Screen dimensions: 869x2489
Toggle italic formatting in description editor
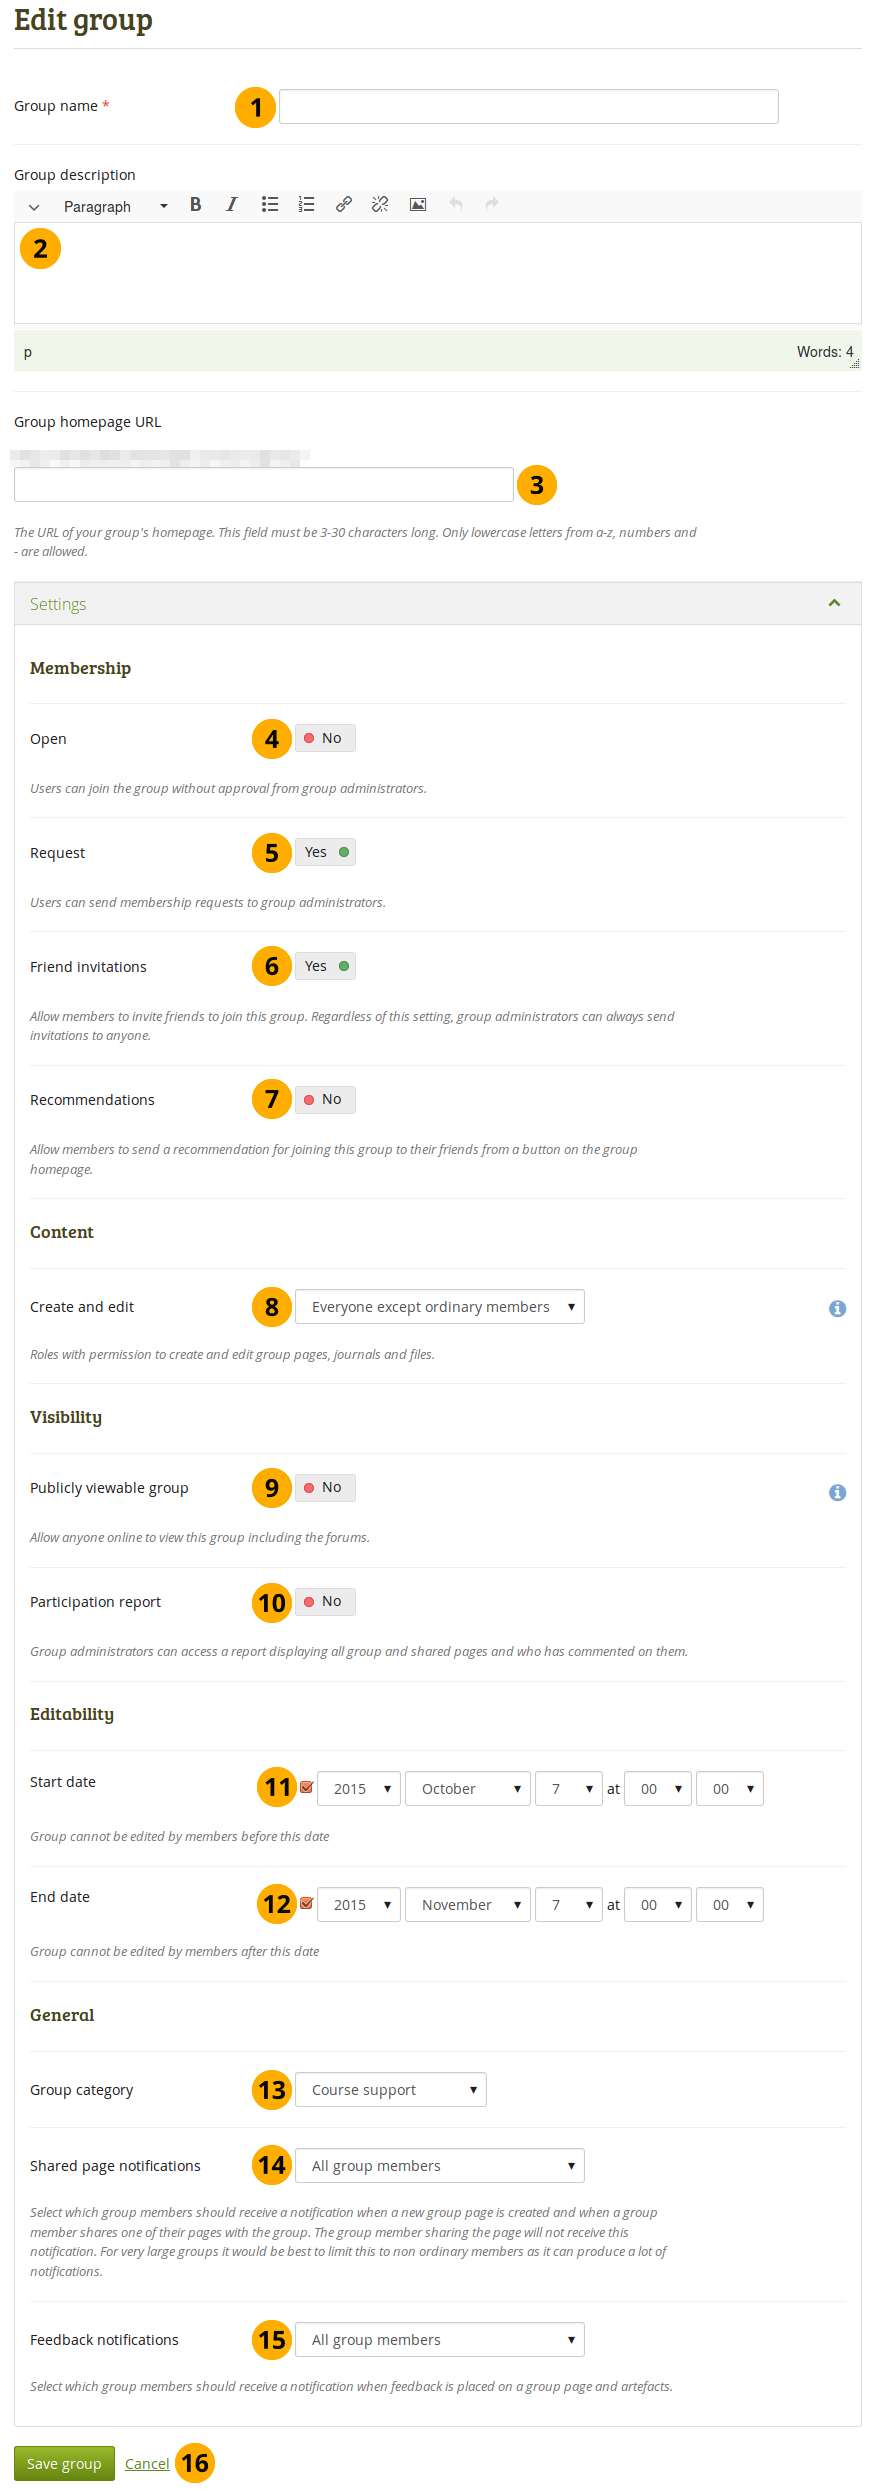tap(232, 204)
